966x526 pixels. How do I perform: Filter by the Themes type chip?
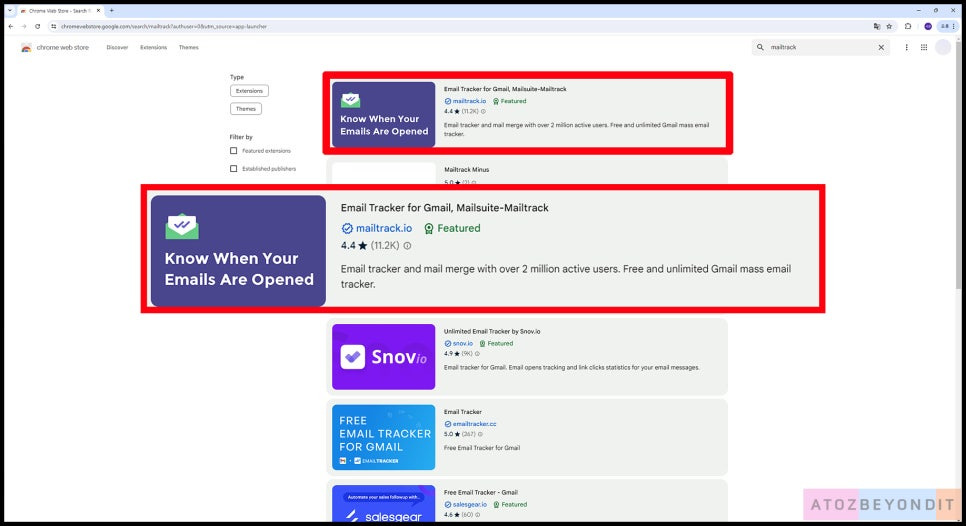[246, 109]
